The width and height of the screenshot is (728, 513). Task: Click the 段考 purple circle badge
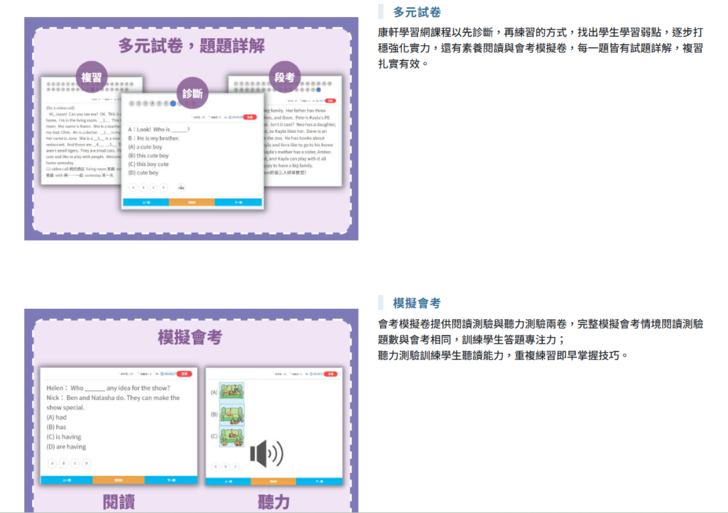(286, 76)
